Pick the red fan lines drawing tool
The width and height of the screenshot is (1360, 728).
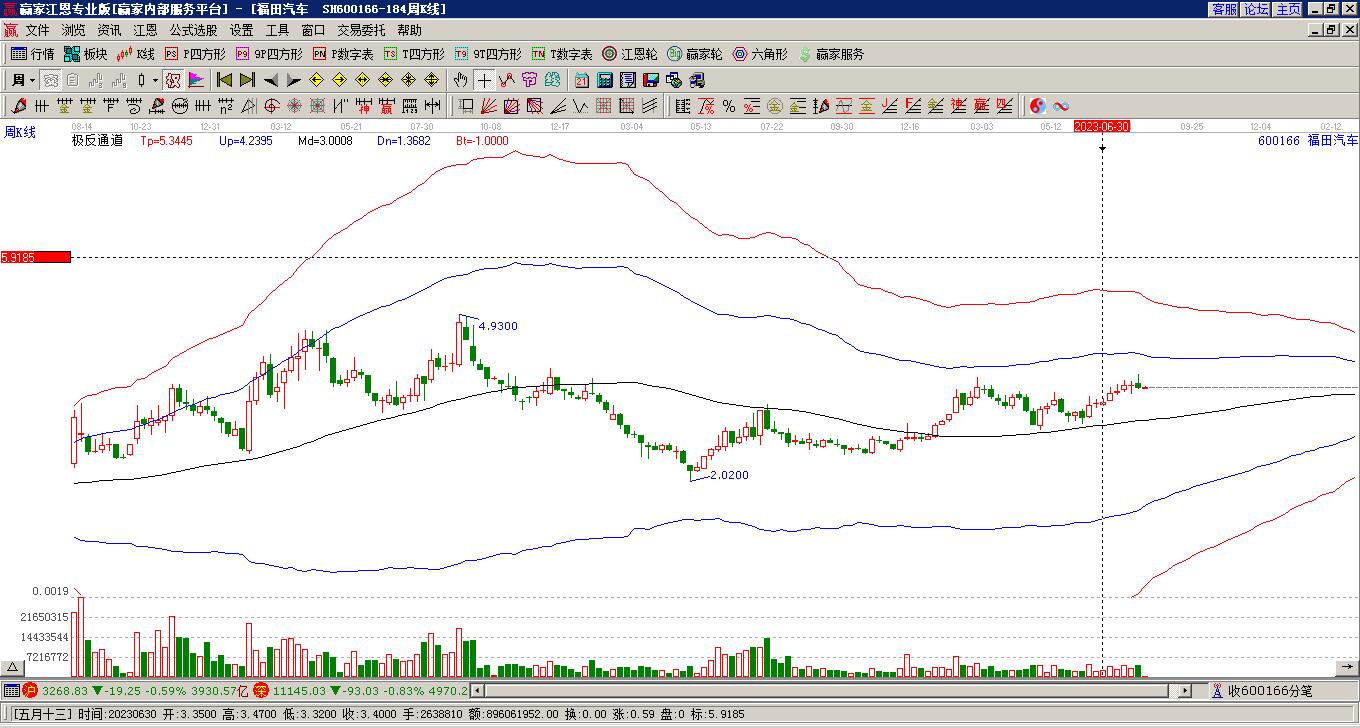click(488, 106)
